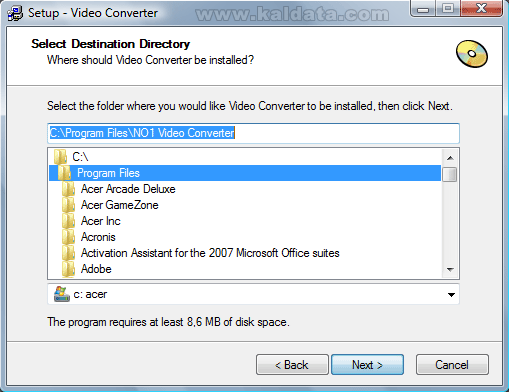Maximize the Setup window
The width and height of the screenshot is (509, 392).
click(x=448, y=8)
